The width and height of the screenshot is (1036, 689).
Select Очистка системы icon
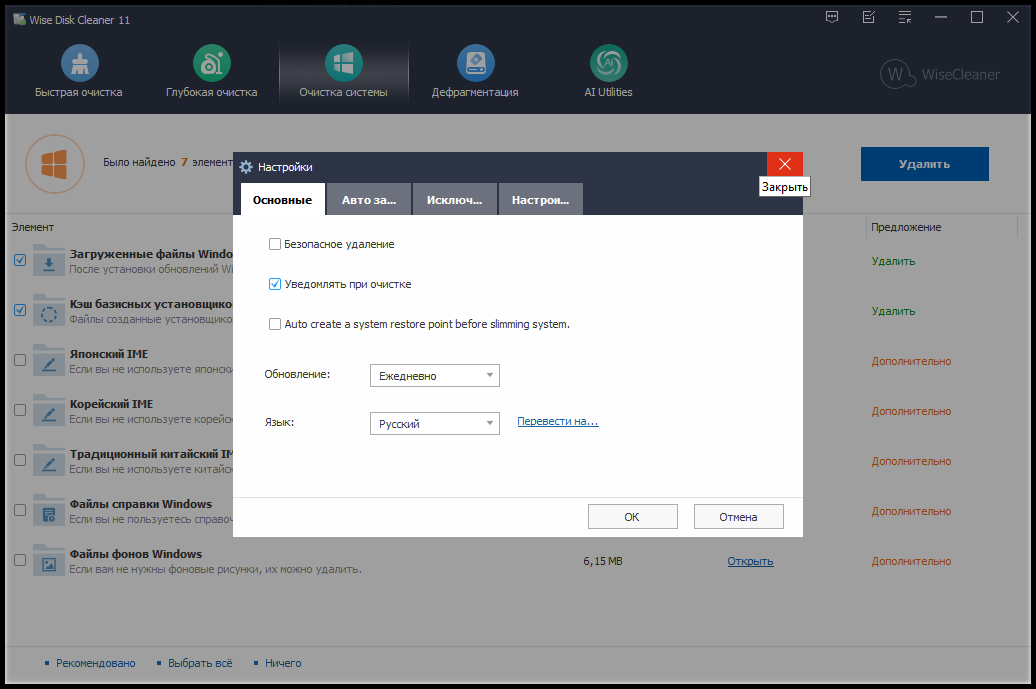coord(344,63)
